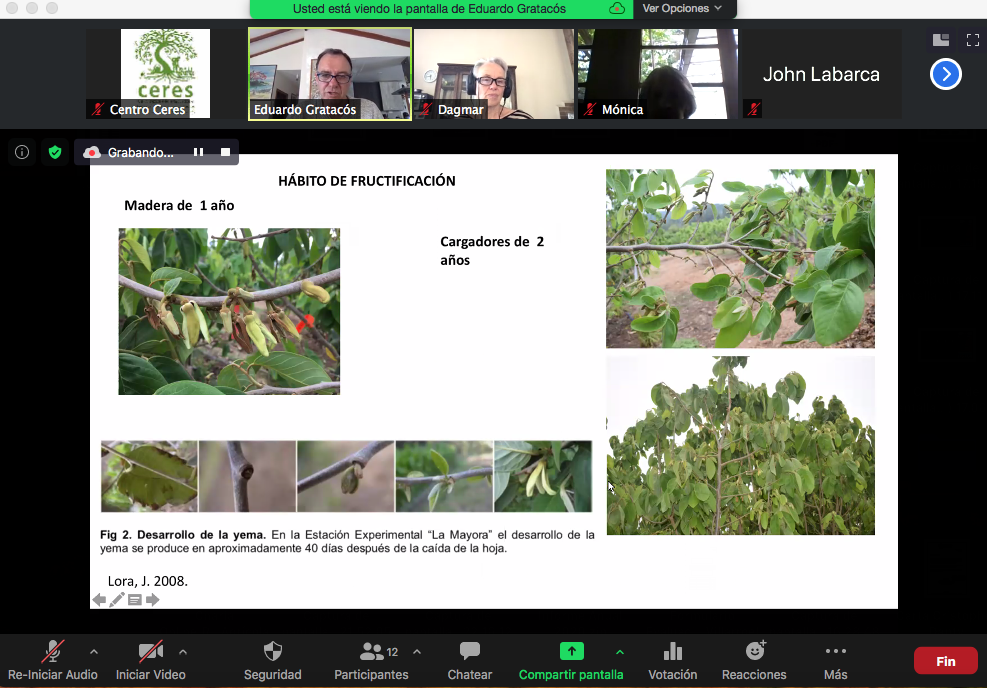Screen dimensions: 987x688
Task: Open Seguridad shield menu
Action: point(273,660)
